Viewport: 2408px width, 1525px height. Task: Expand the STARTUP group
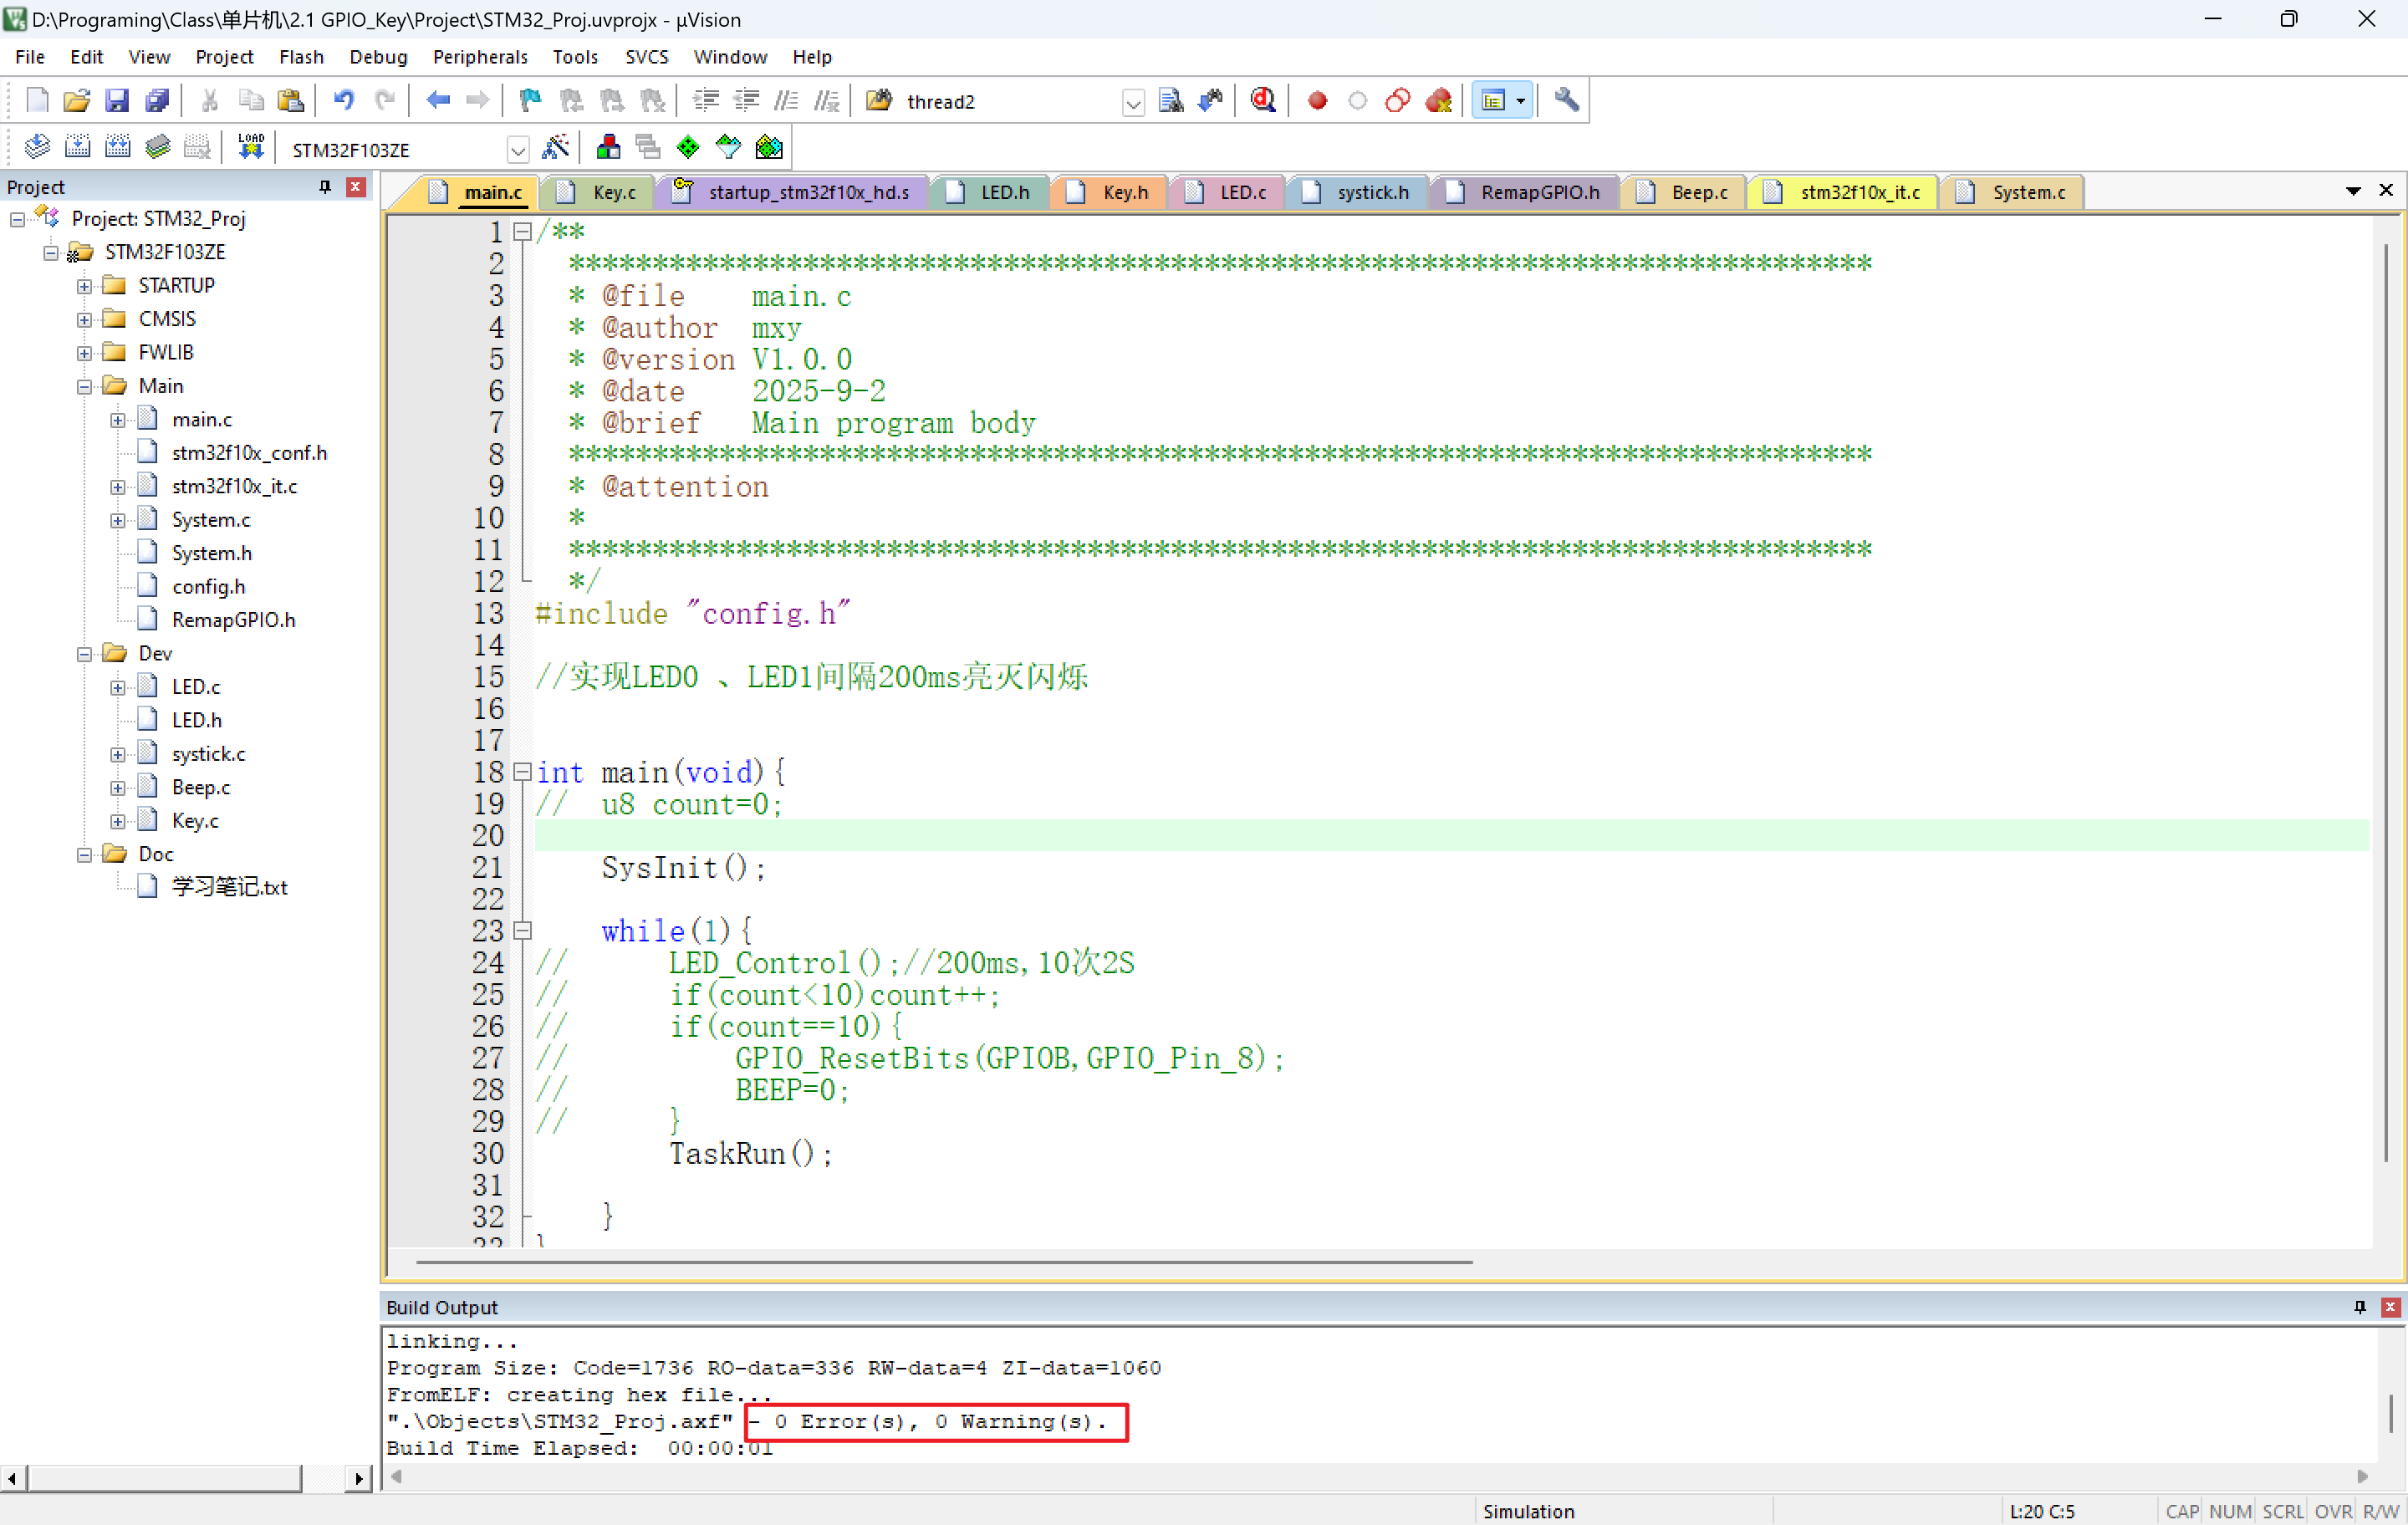click(x=84, y=286)
